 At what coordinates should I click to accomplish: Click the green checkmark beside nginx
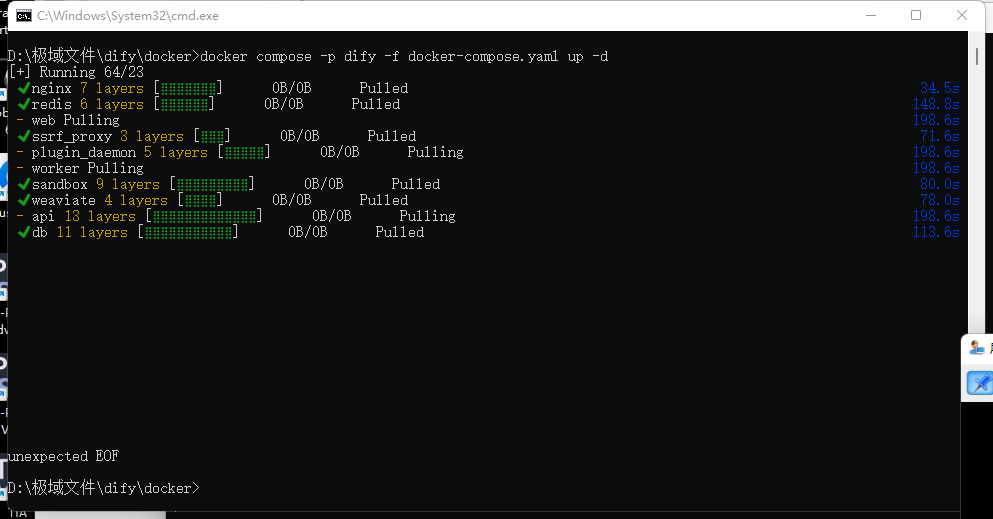tap(24, 88)
